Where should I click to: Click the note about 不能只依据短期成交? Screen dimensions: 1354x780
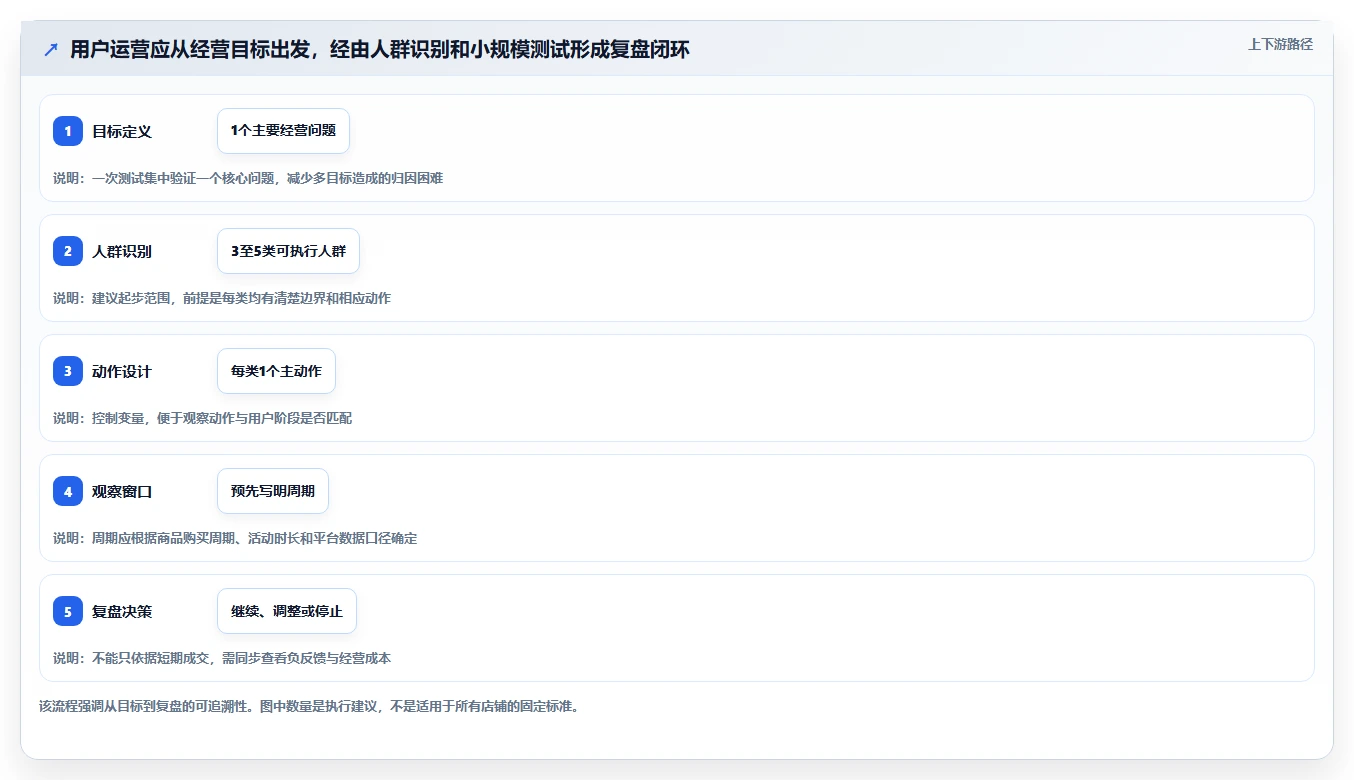[x=222, y=658]
